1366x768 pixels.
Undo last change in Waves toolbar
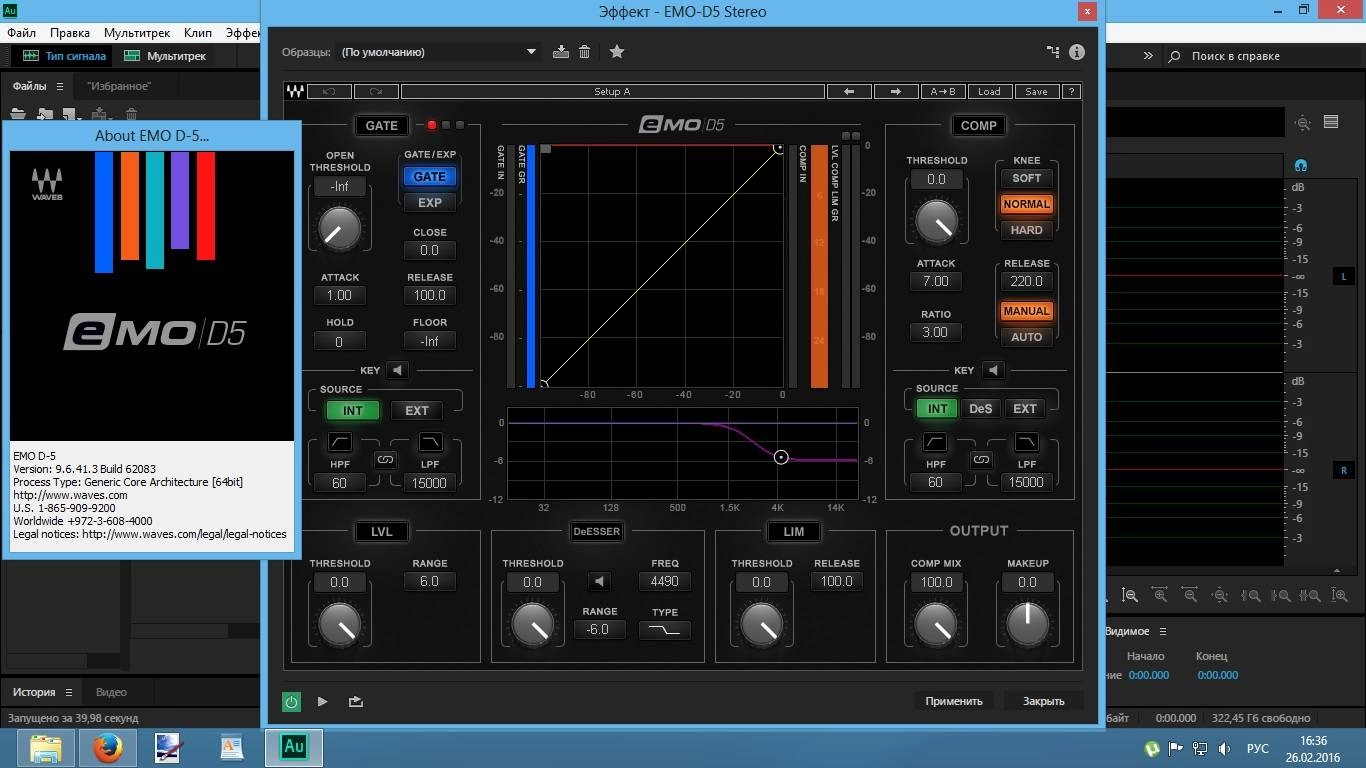point(329,91)
